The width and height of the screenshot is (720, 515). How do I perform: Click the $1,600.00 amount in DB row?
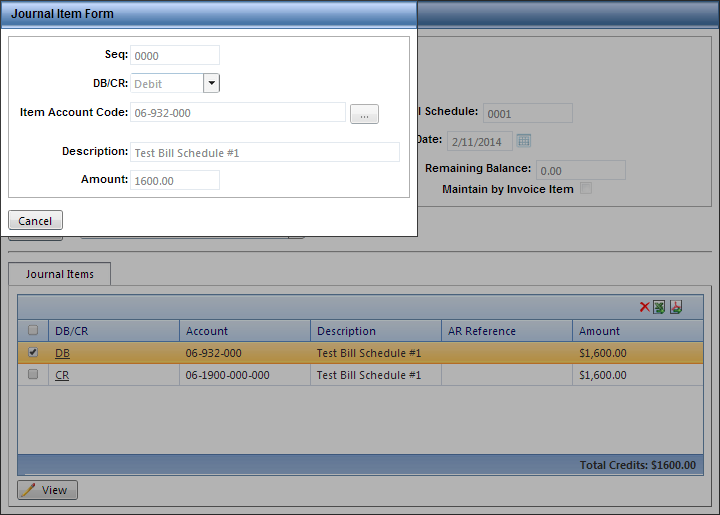tap(603, 353)
